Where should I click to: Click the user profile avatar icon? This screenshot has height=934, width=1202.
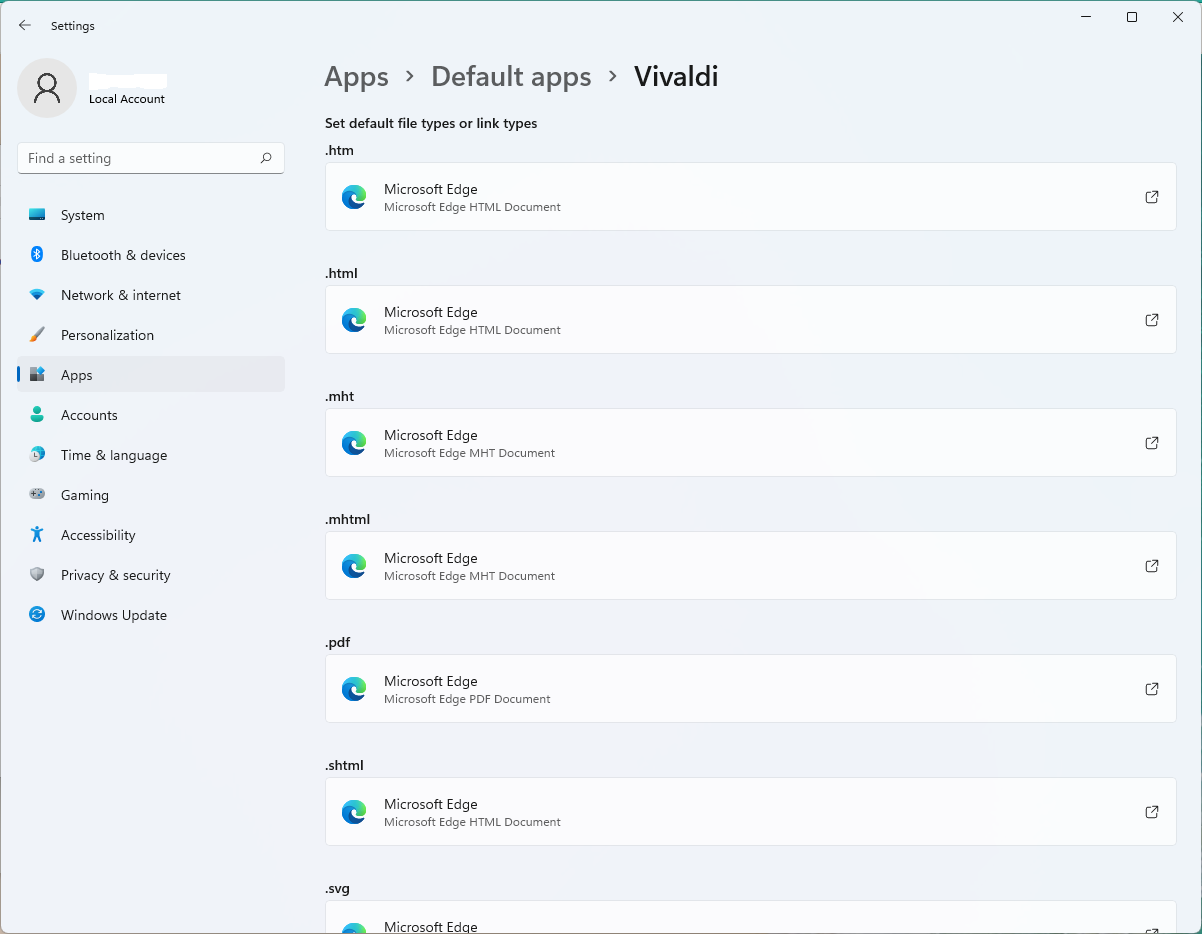(x=47, y=88)
